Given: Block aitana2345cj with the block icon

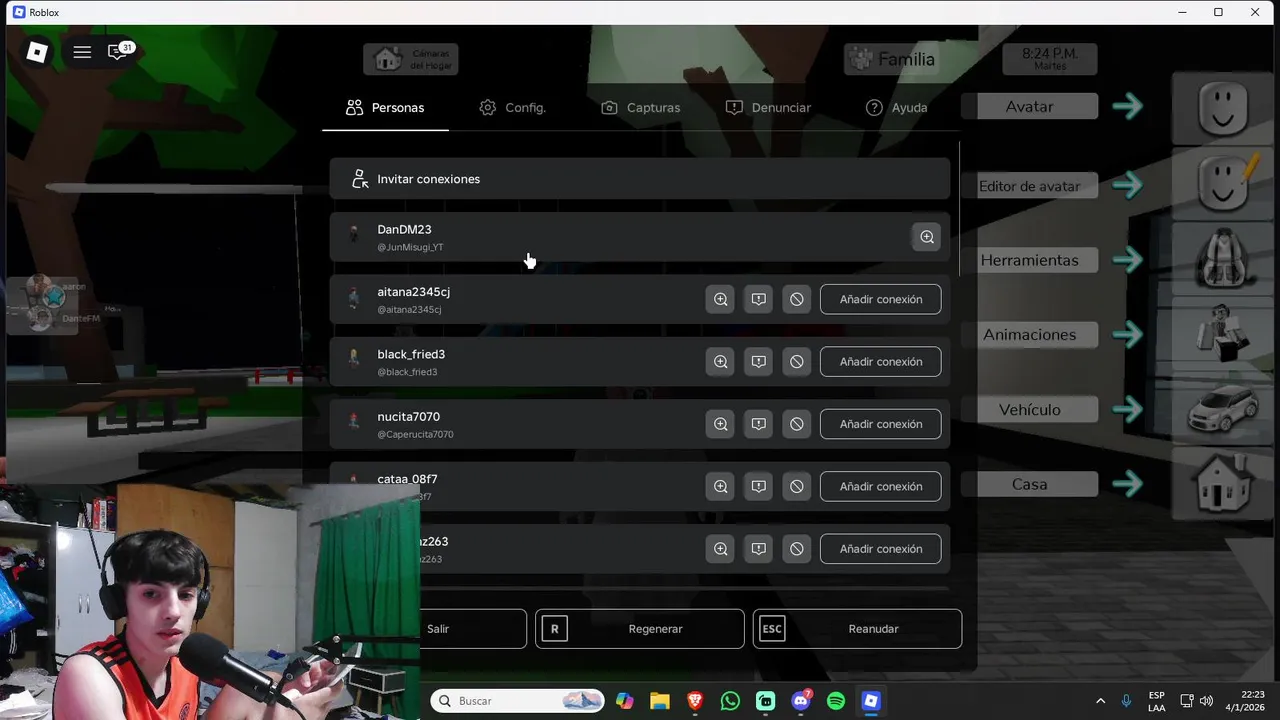Looking at the screenshot, I should (796, 299).
